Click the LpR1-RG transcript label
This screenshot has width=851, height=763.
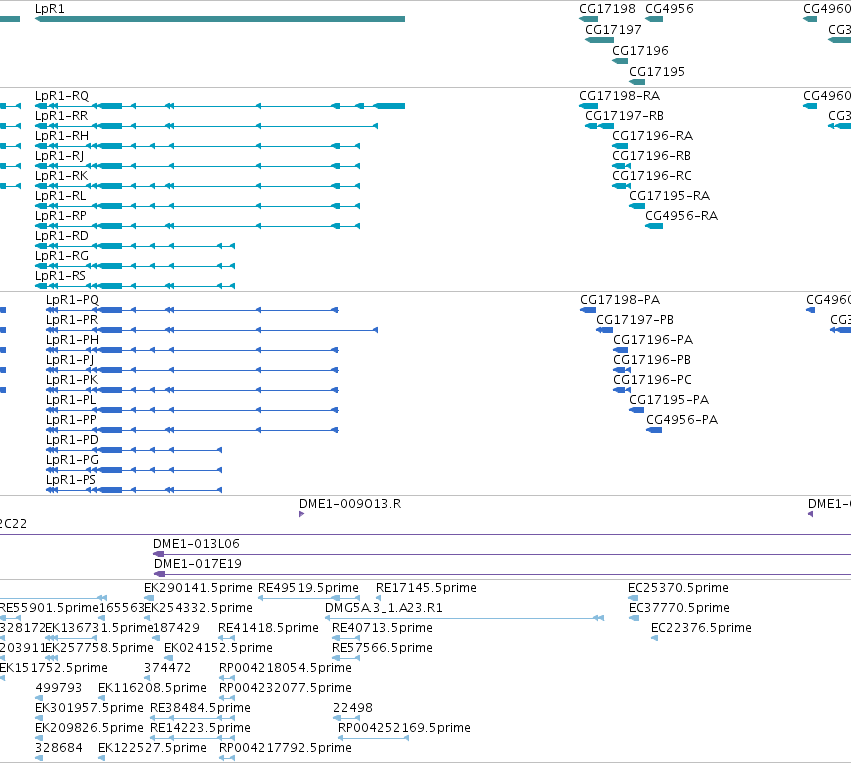click(x=62, y=256)
